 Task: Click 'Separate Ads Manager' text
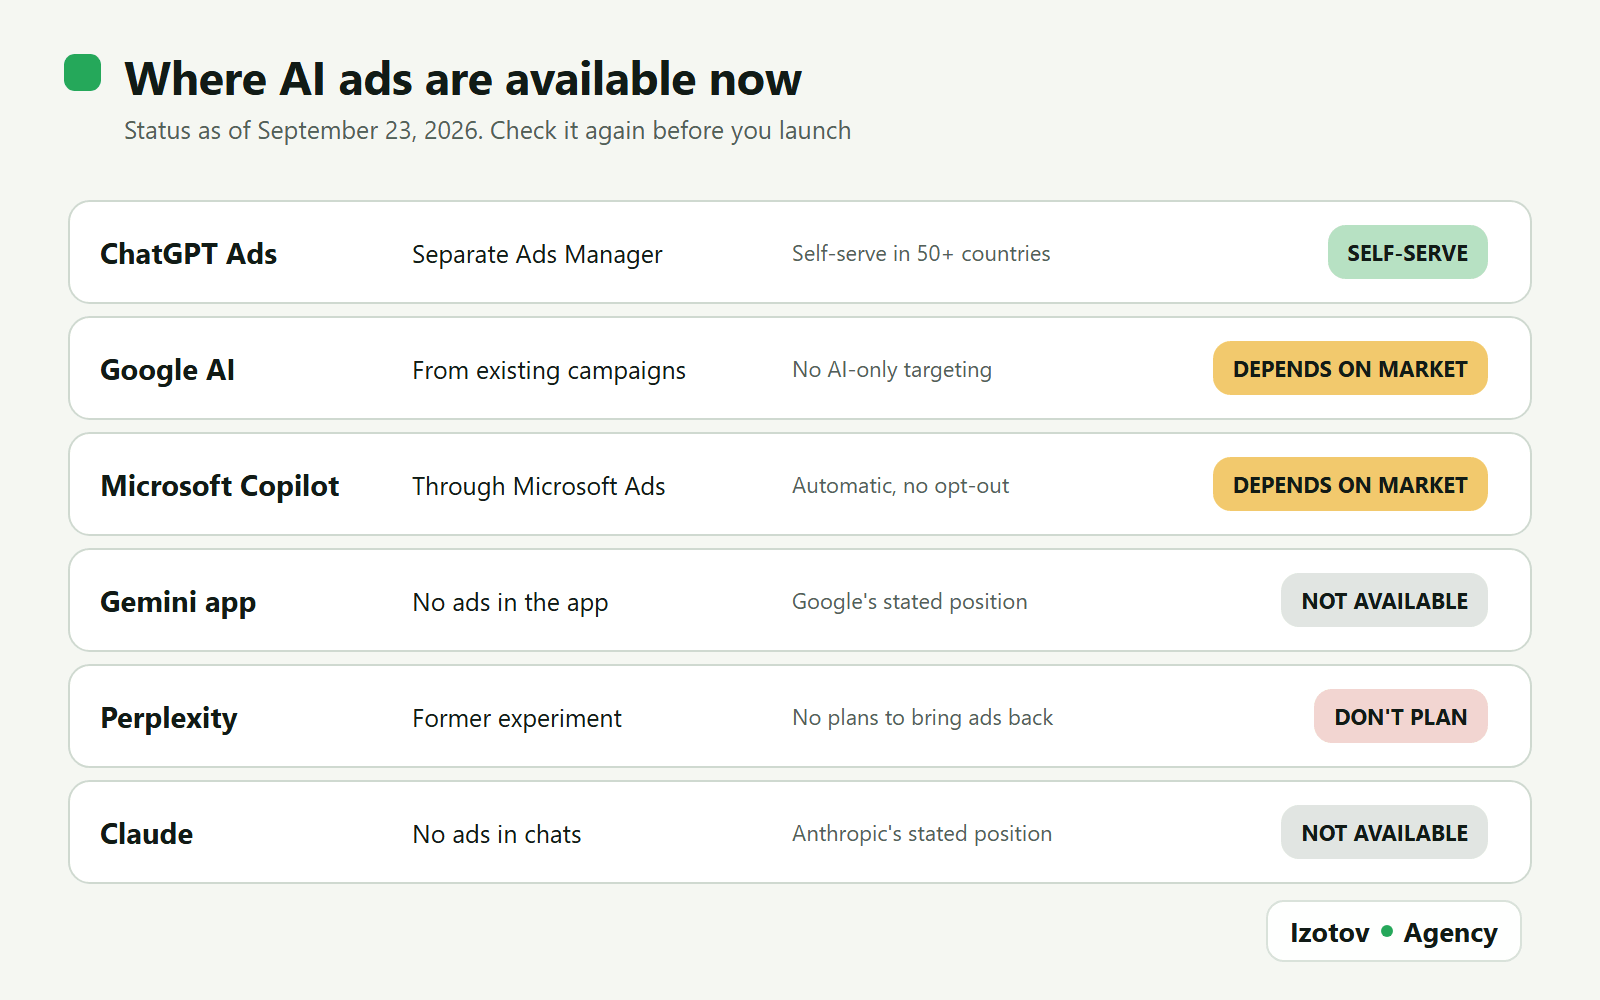[x=537, y=255]
